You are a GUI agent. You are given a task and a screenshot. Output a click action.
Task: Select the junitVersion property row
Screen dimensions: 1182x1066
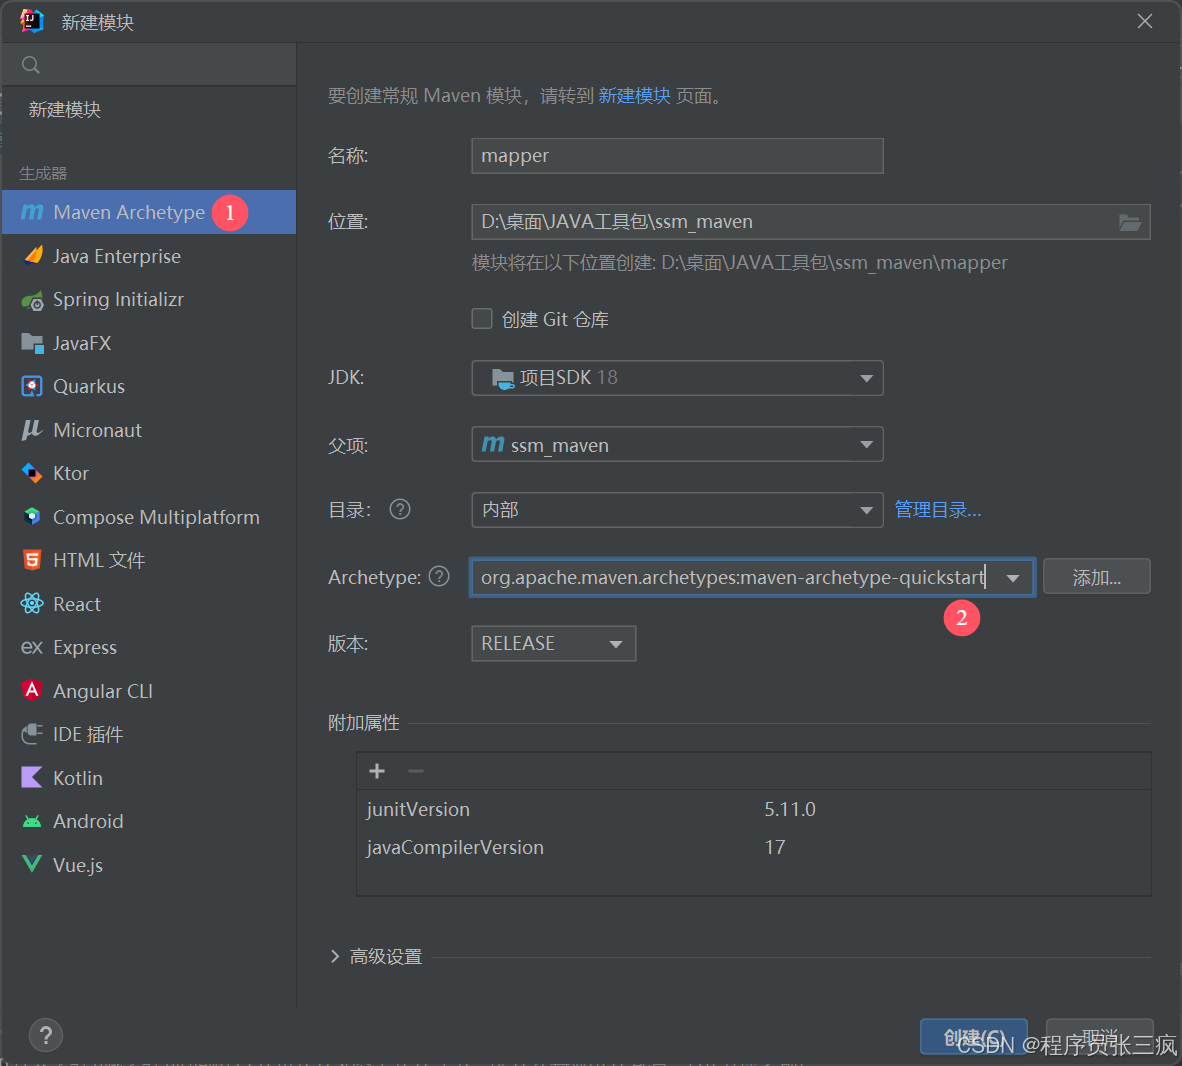pyautogui.click(x=754, y=810)
